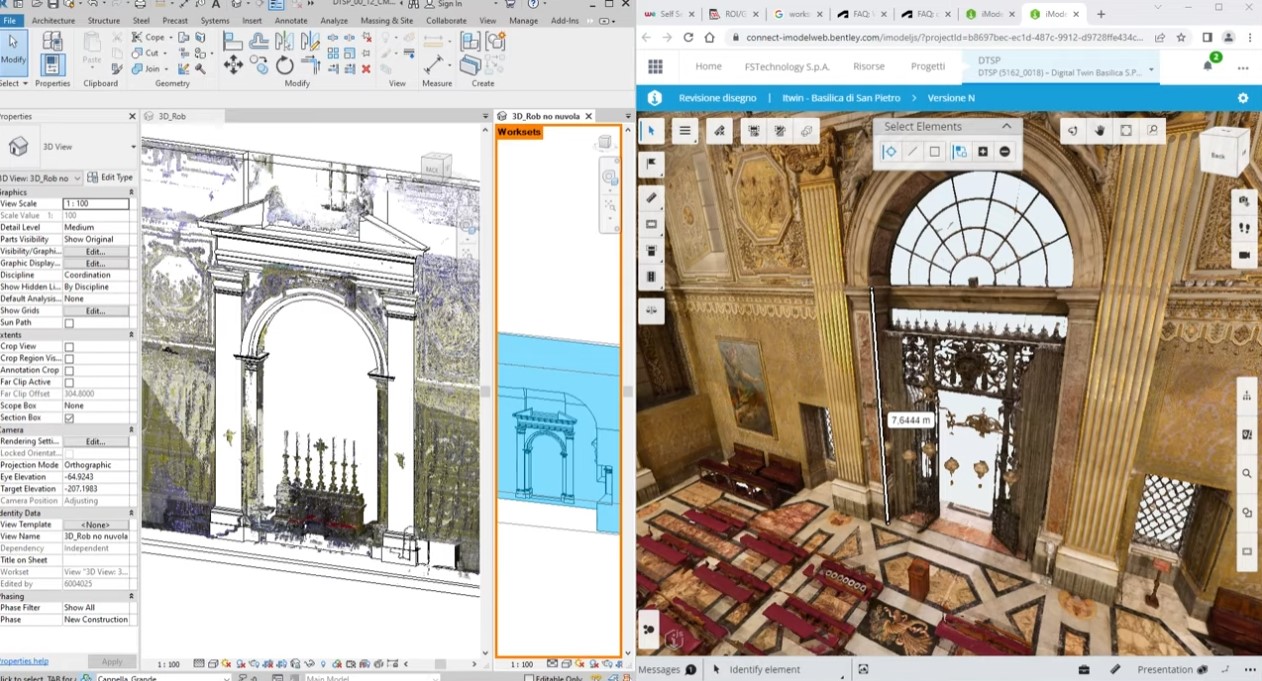Click the Itwin - Basilica di San Pietro breadcrumb
Viewport: 1262px width, 681px height.
[x=842, y=98]
